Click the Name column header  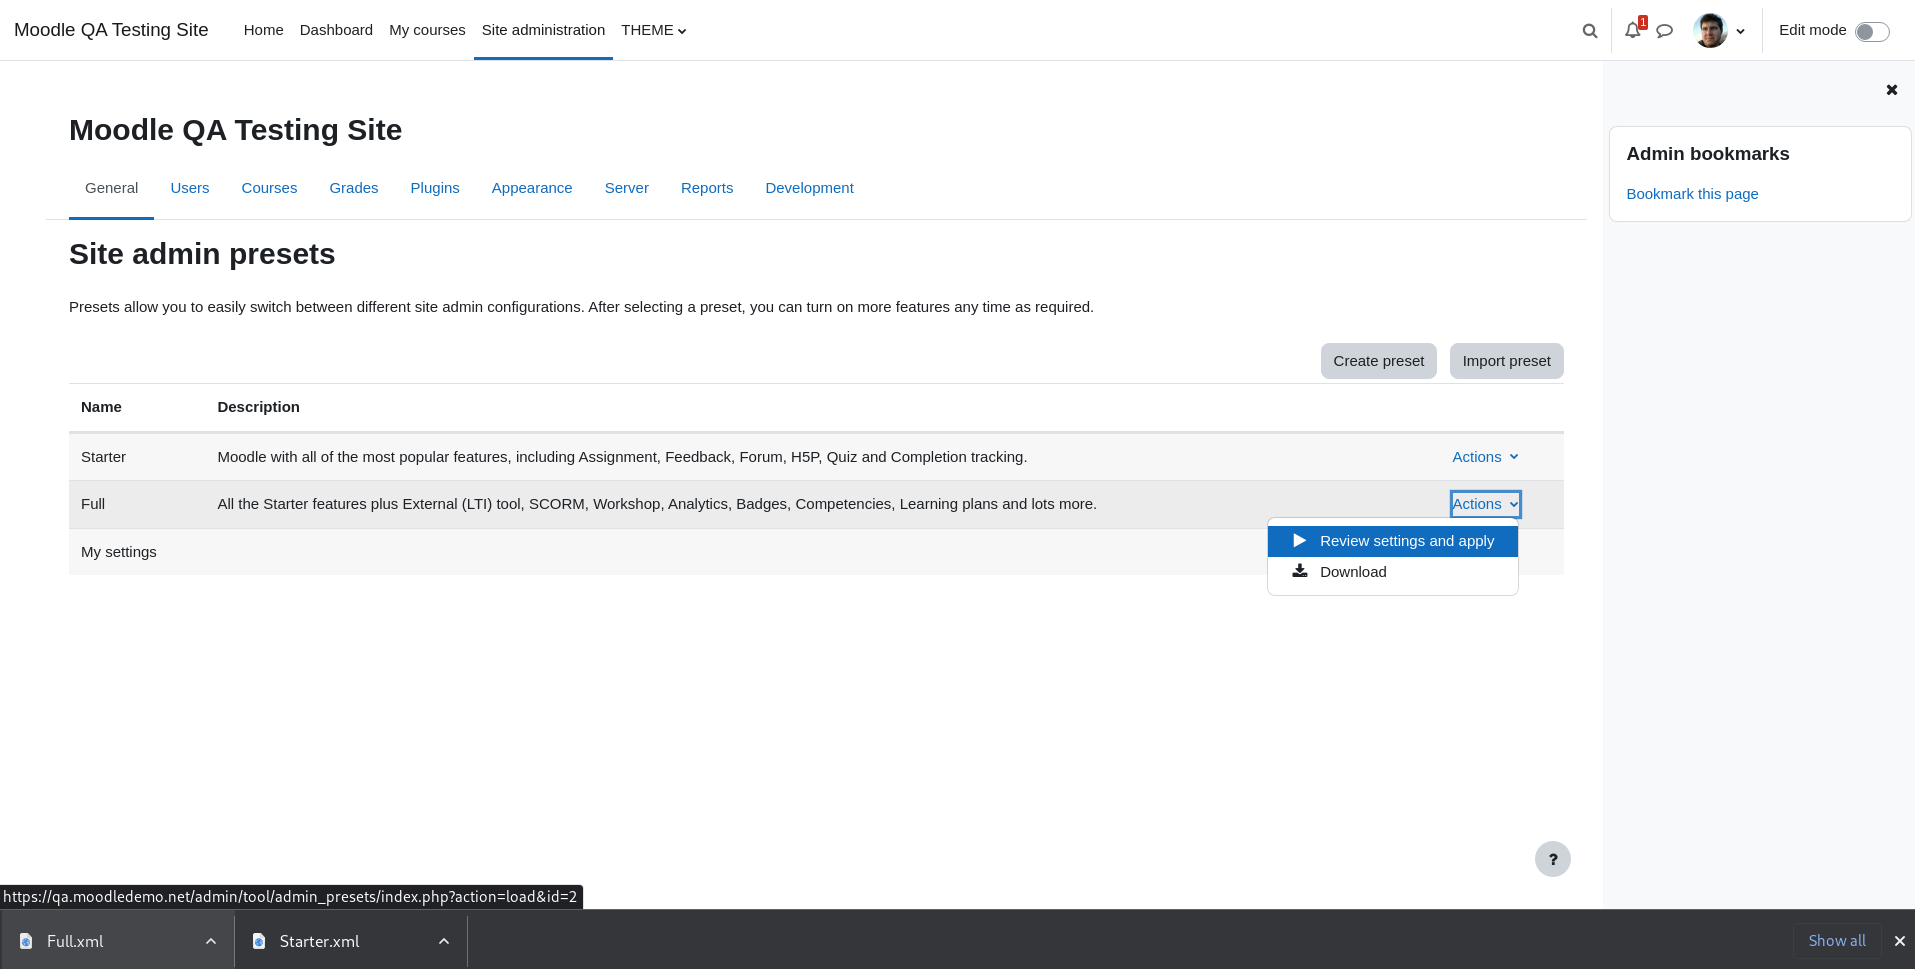click(101, 407)
